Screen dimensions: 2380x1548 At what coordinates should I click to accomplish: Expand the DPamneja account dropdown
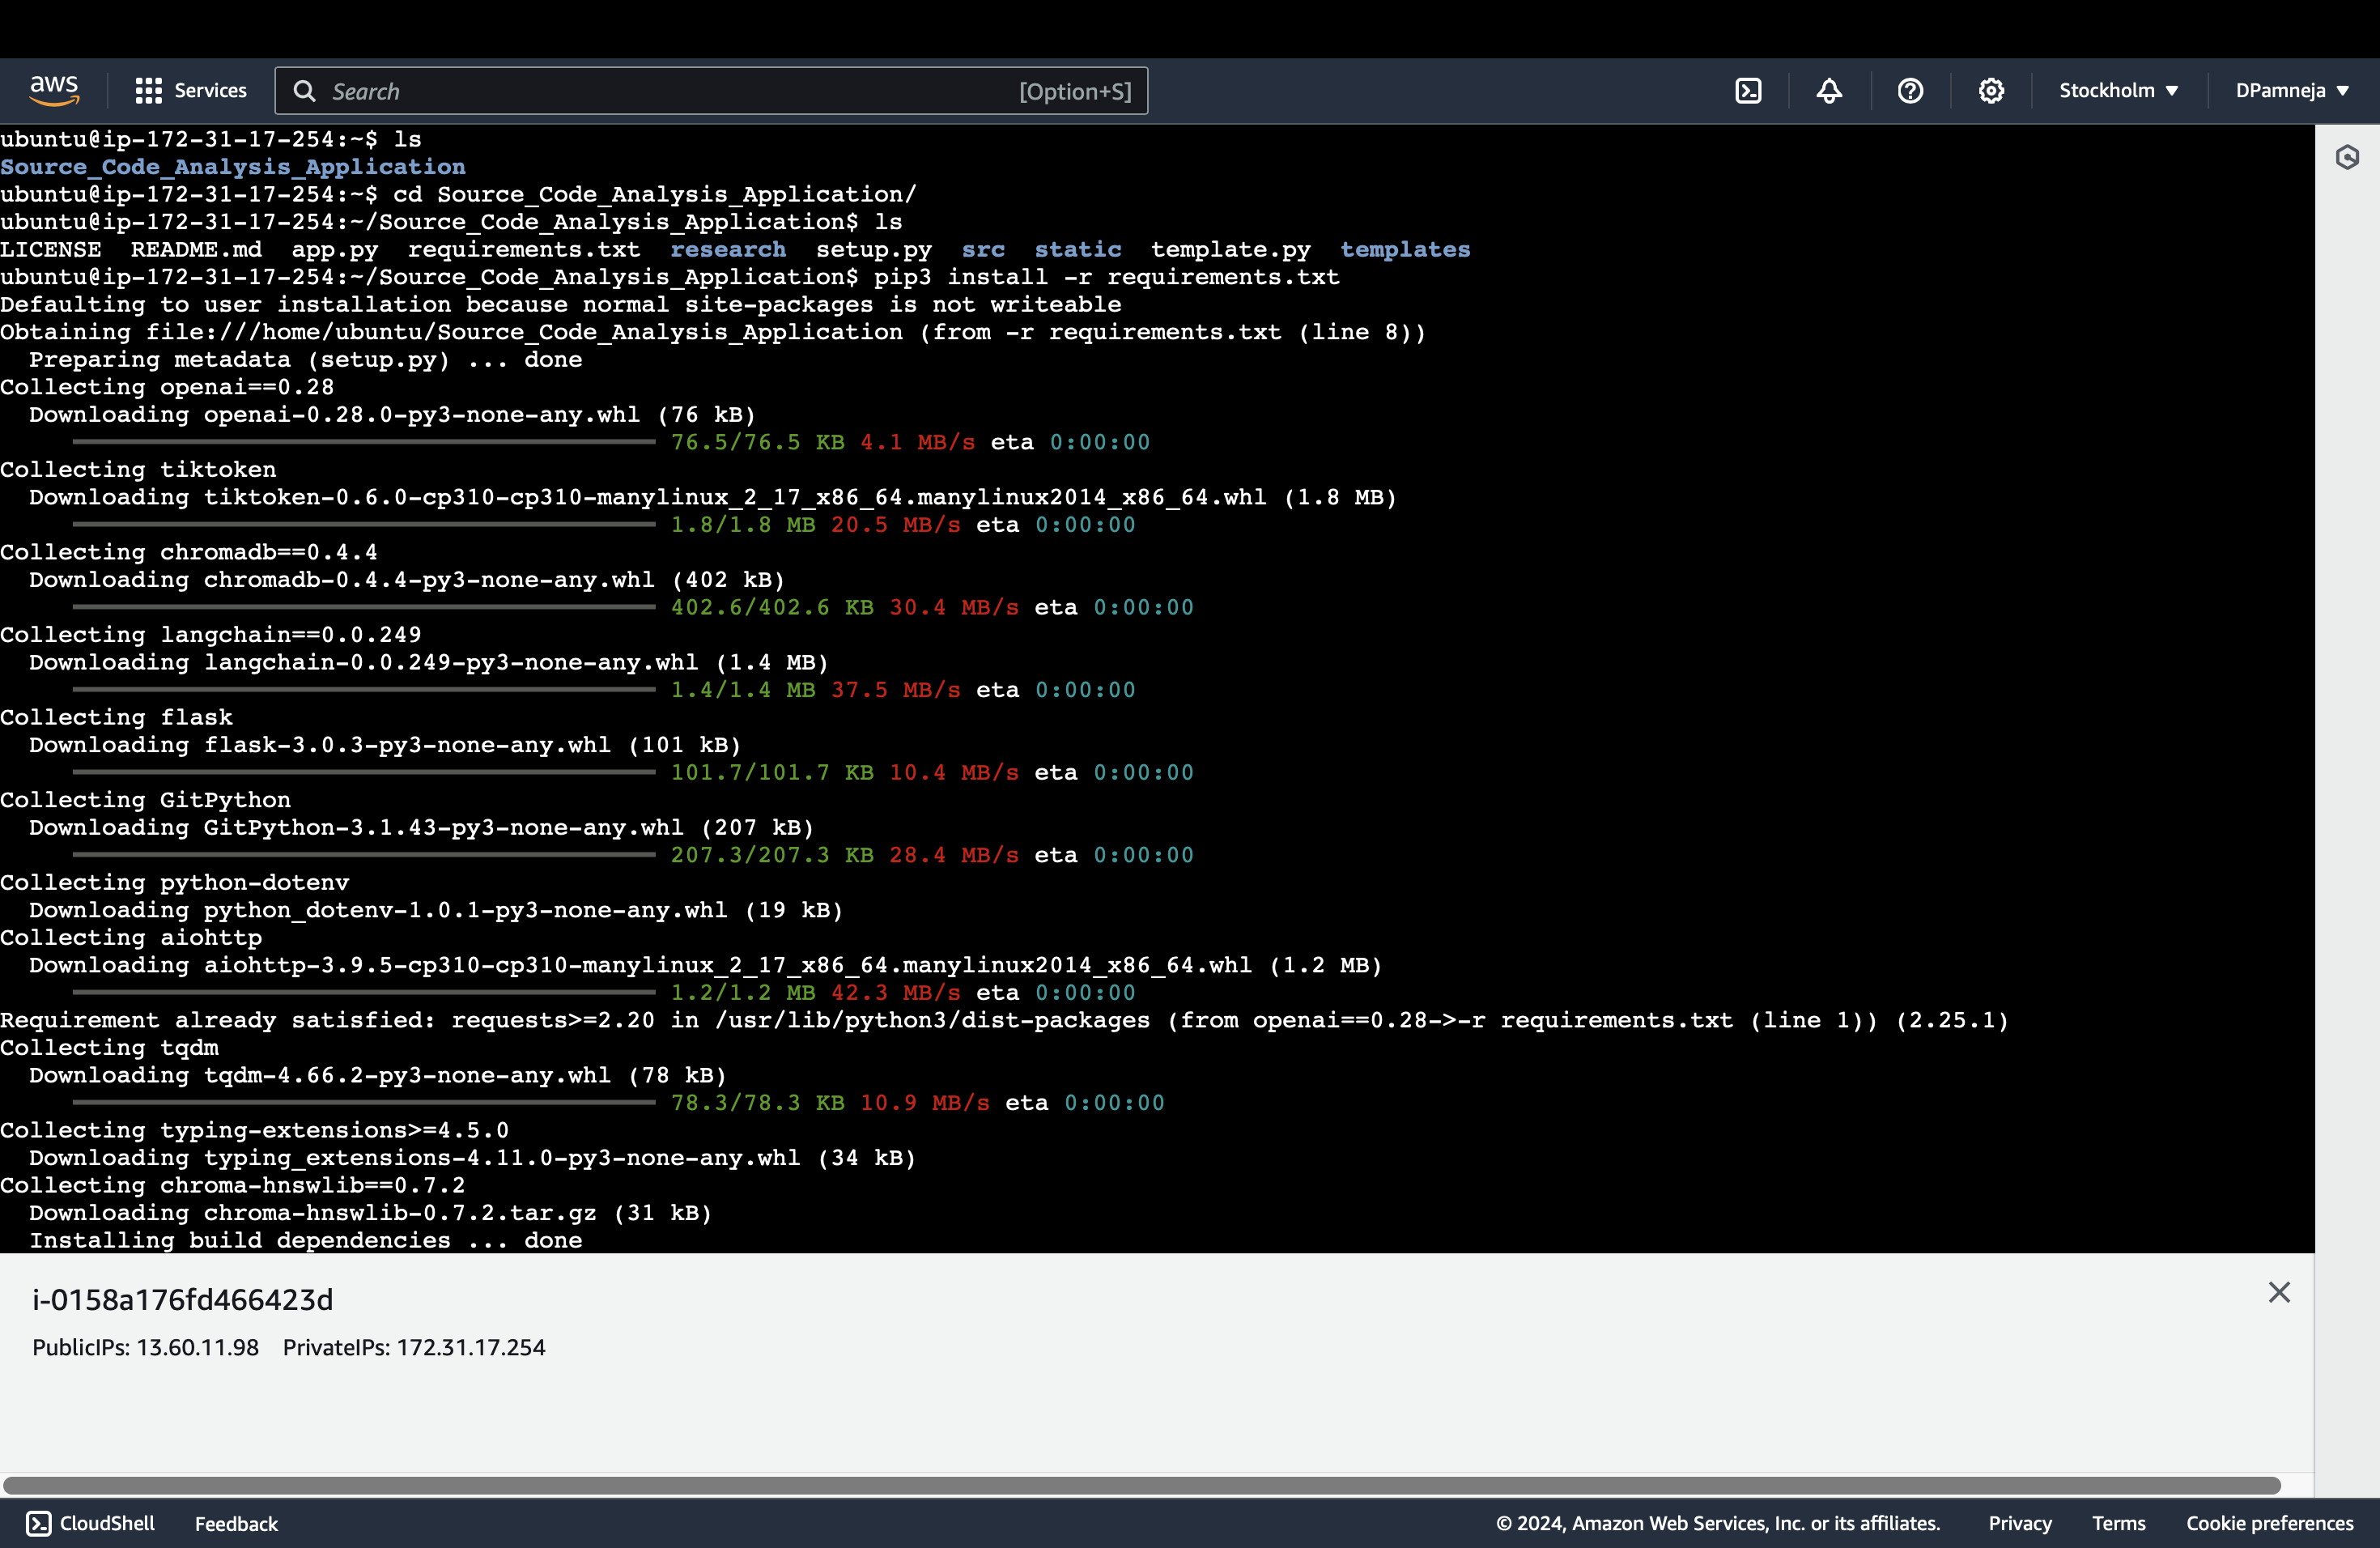point(2292,91)
